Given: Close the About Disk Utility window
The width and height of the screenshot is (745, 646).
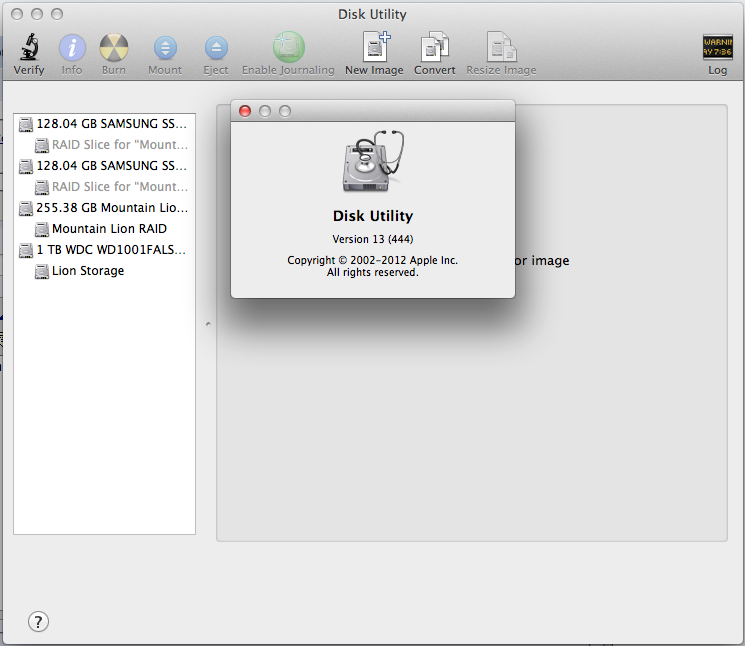Looking at the screenshot, I should 245,111.
